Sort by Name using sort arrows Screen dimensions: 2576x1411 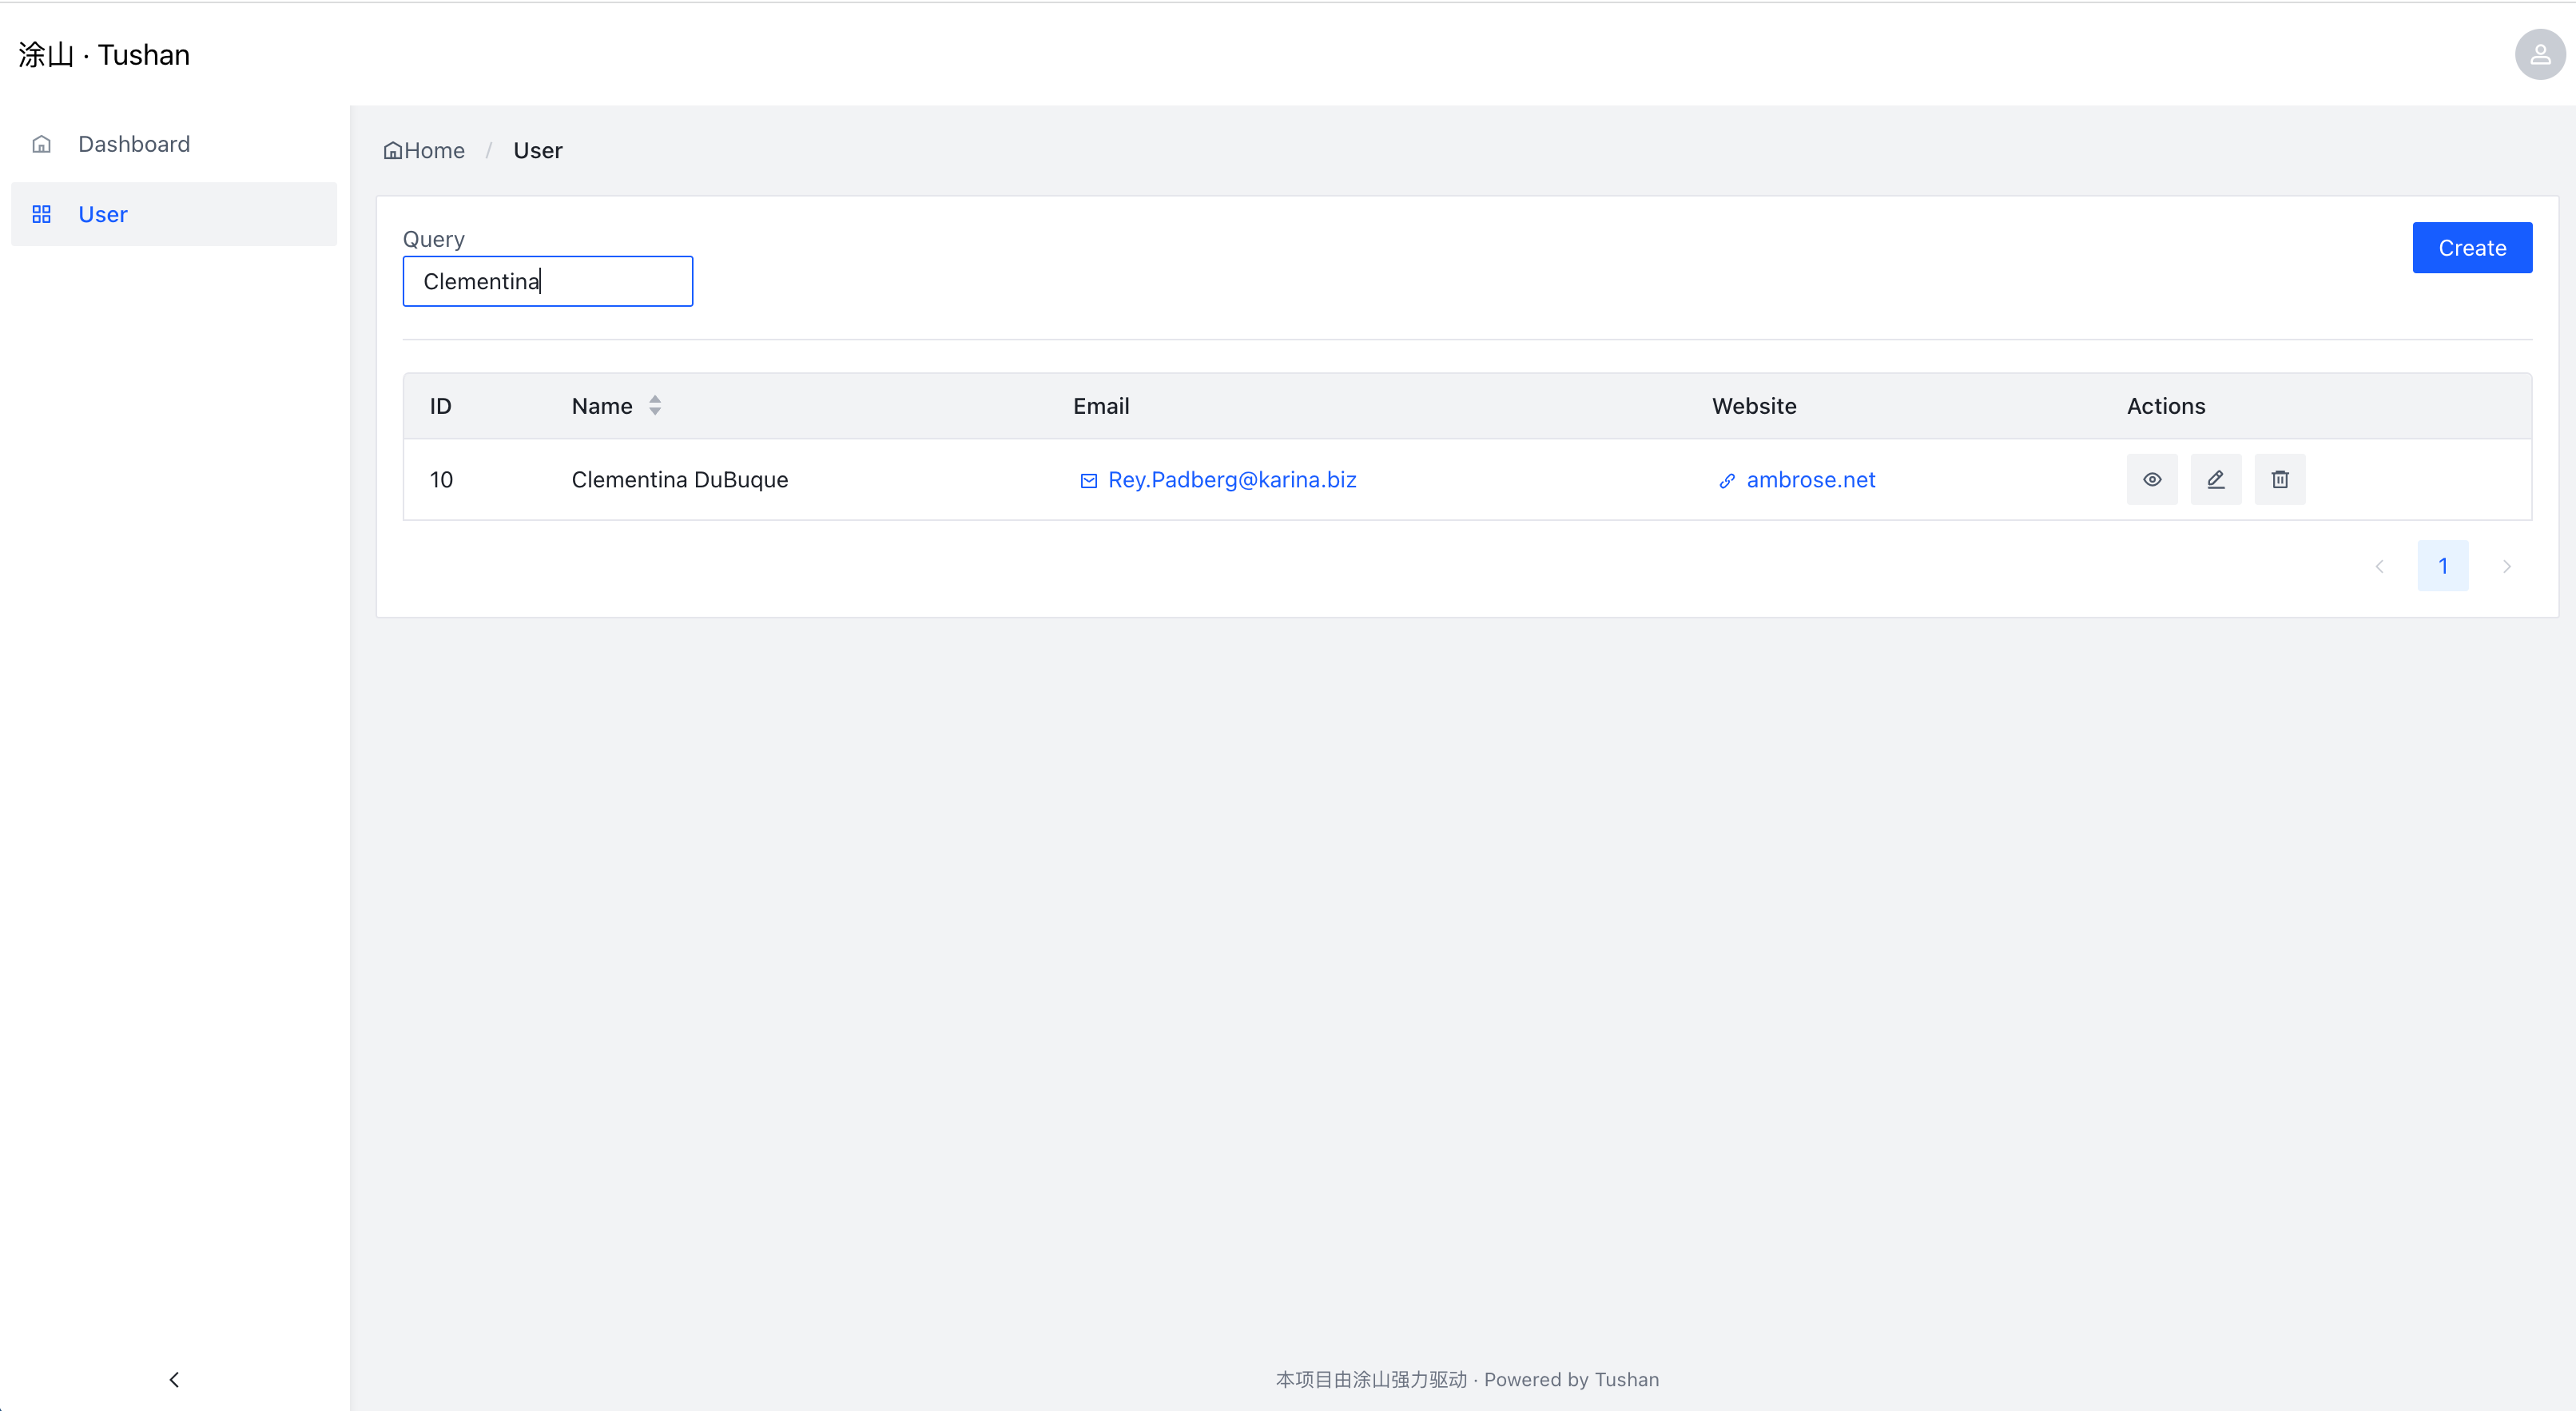(x=655, y=405)
